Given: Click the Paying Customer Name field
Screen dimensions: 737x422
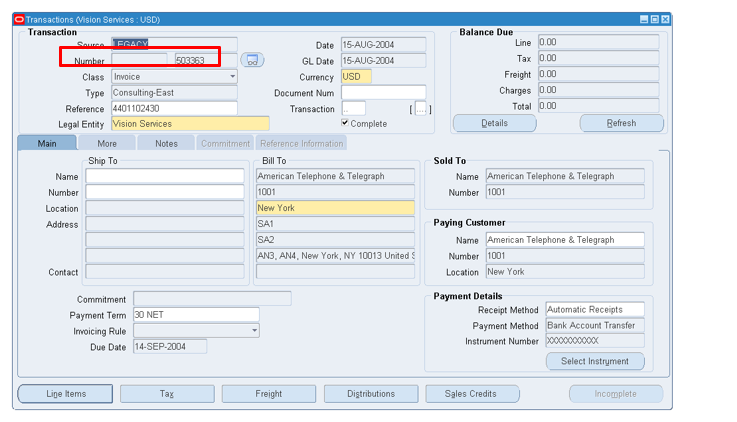Looking at the screenshot, I should [565, 240].
